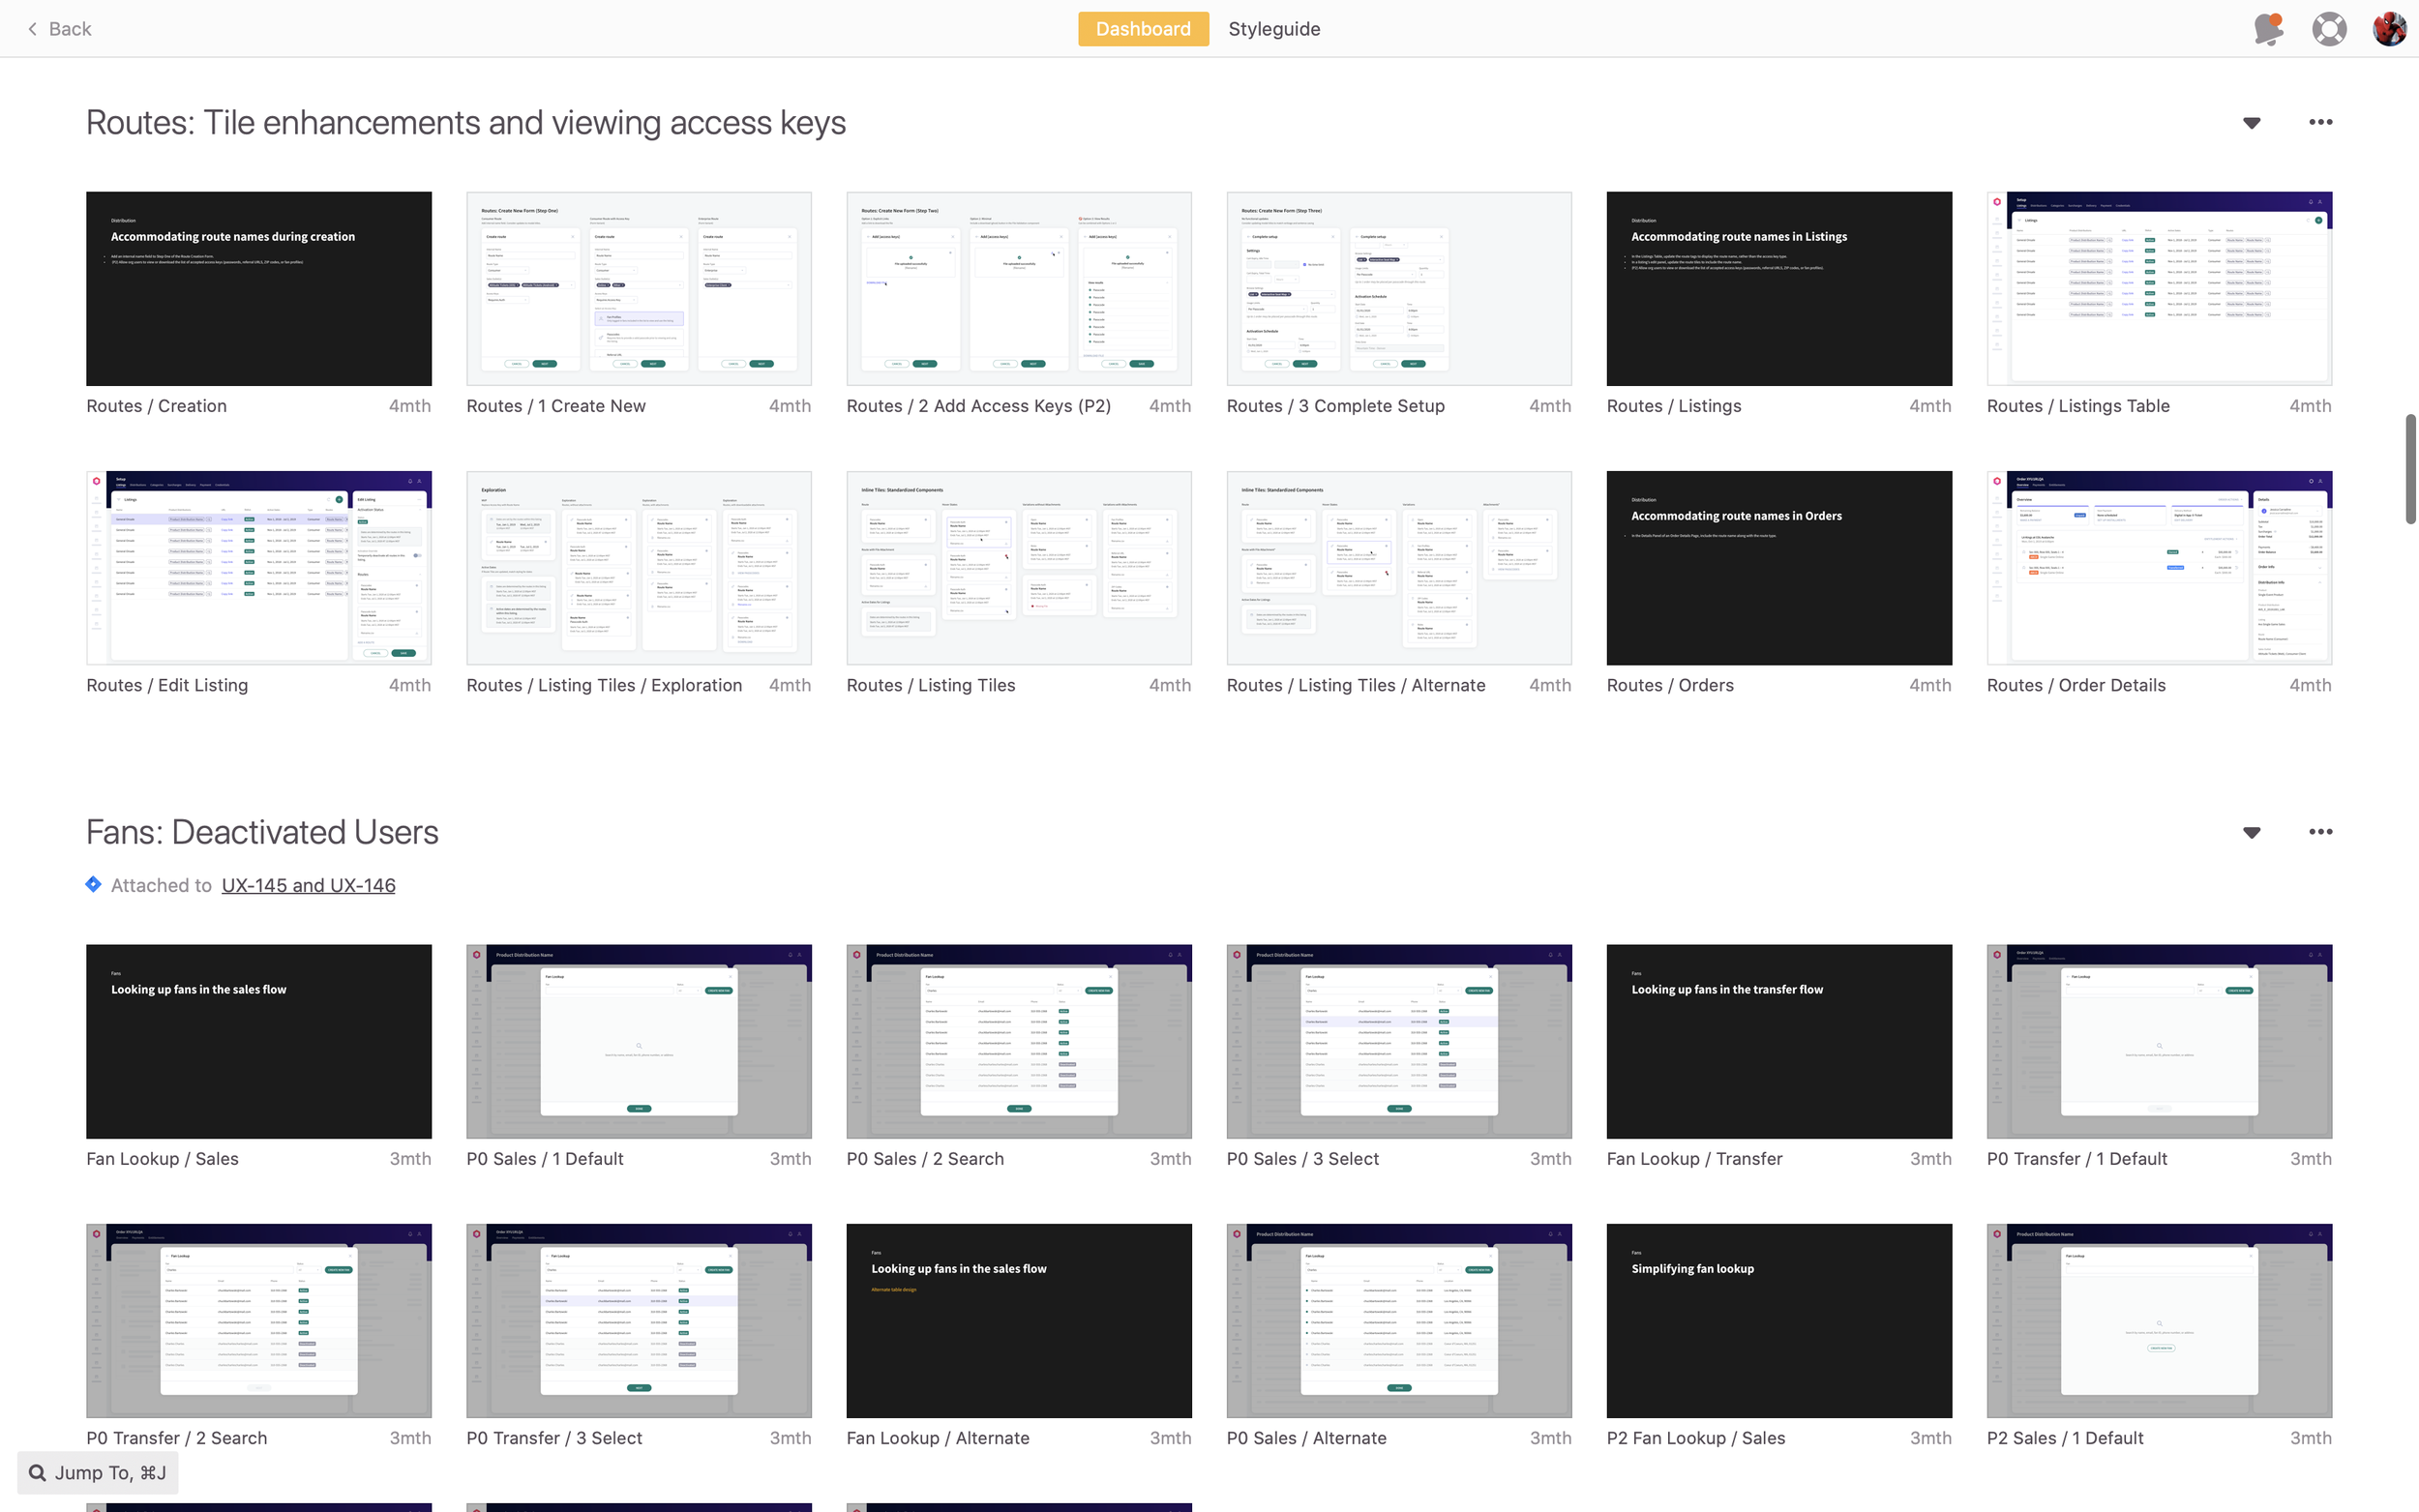2419x1512 pixels.
Task: Switch to the Dashboard tab
Action: 1143,29
